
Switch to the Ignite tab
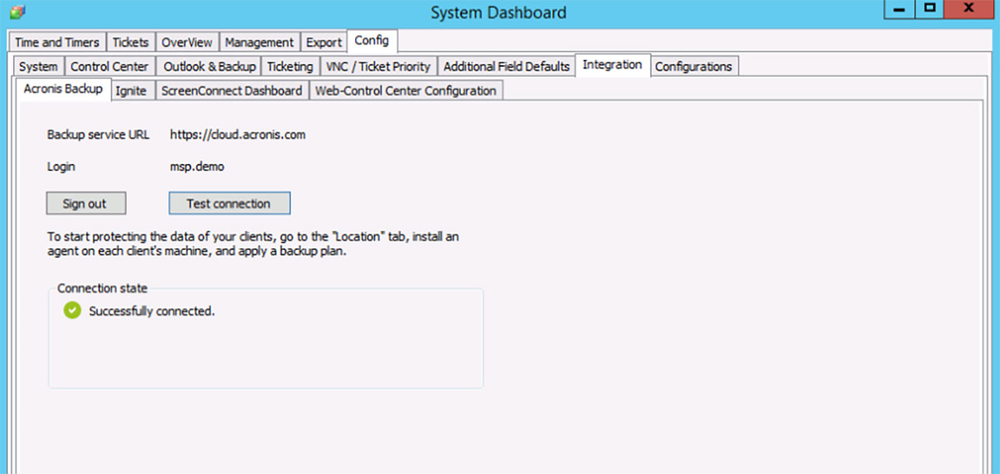coord(131,91)
